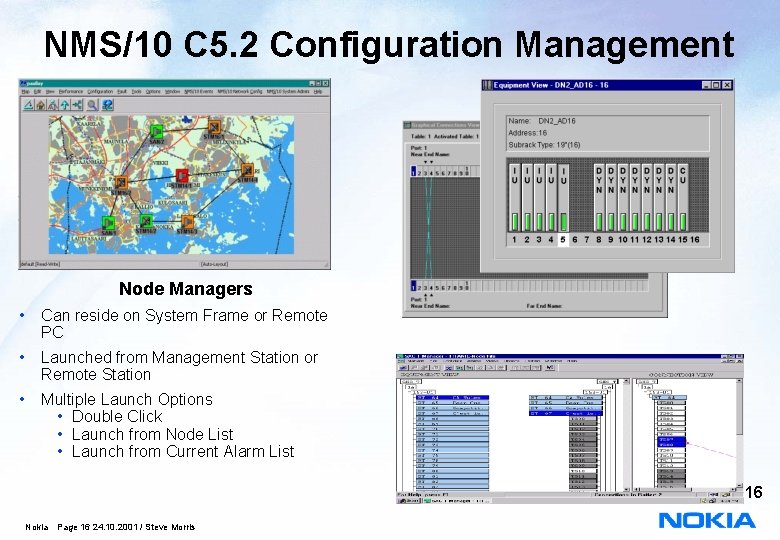Viewport: 780px width, 540px height.
Task: Click highlighted slot number 5 label
Action: click(563, 240)
